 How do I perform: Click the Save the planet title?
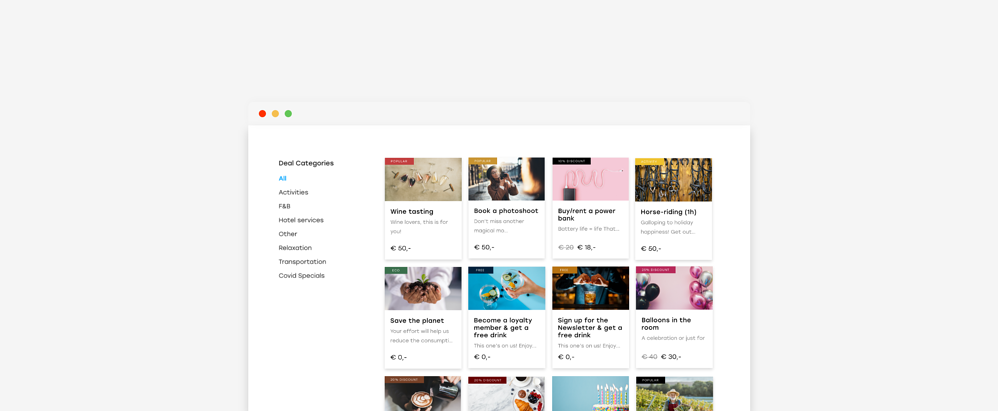[x=417, y=321]
